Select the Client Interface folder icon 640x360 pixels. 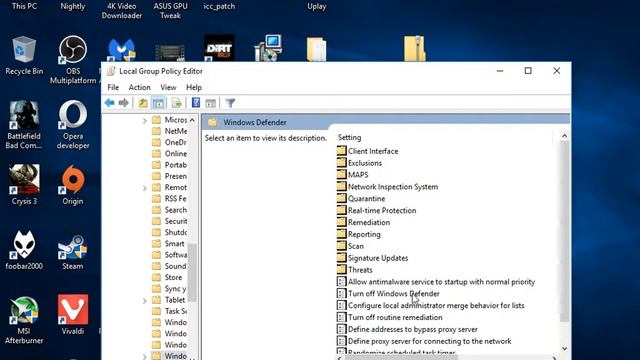(x=342, y=151)
